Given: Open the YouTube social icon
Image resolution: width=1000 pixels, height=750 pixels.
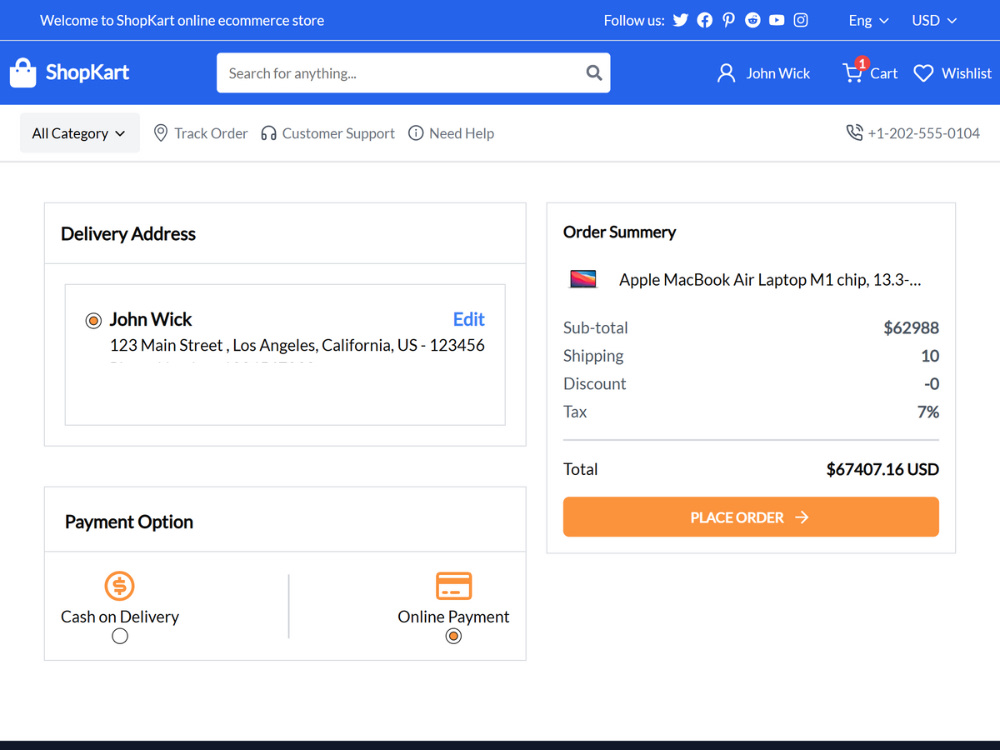Looking at the screenshot, I should click(777, 20).
